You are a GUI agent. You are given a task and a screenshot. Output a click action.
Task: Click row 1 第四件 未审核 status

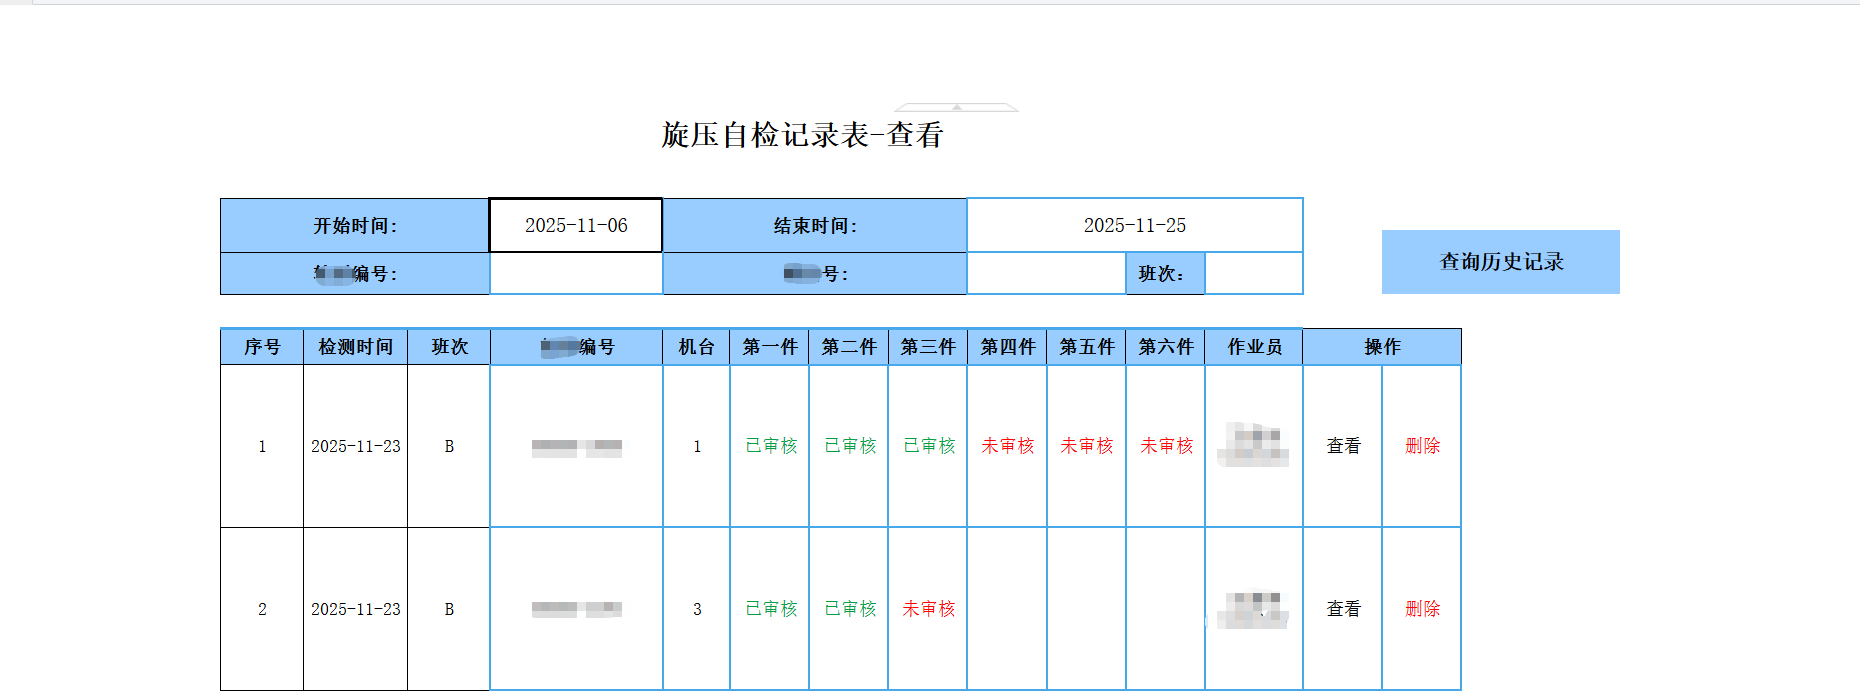click(1007, 446)
